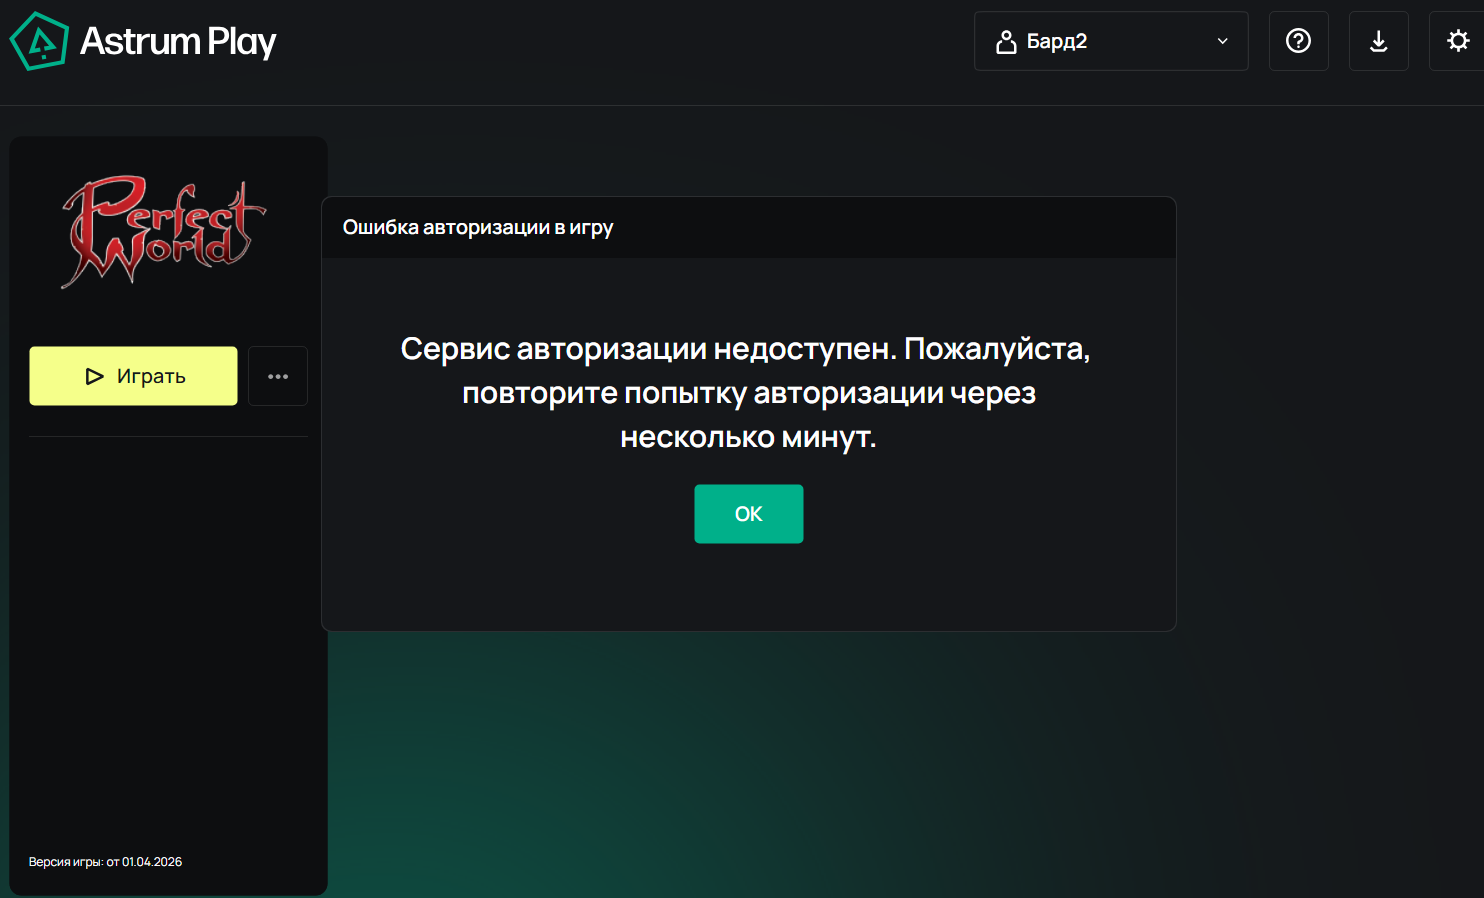Select the Perfect World game logo

(164, 231)
